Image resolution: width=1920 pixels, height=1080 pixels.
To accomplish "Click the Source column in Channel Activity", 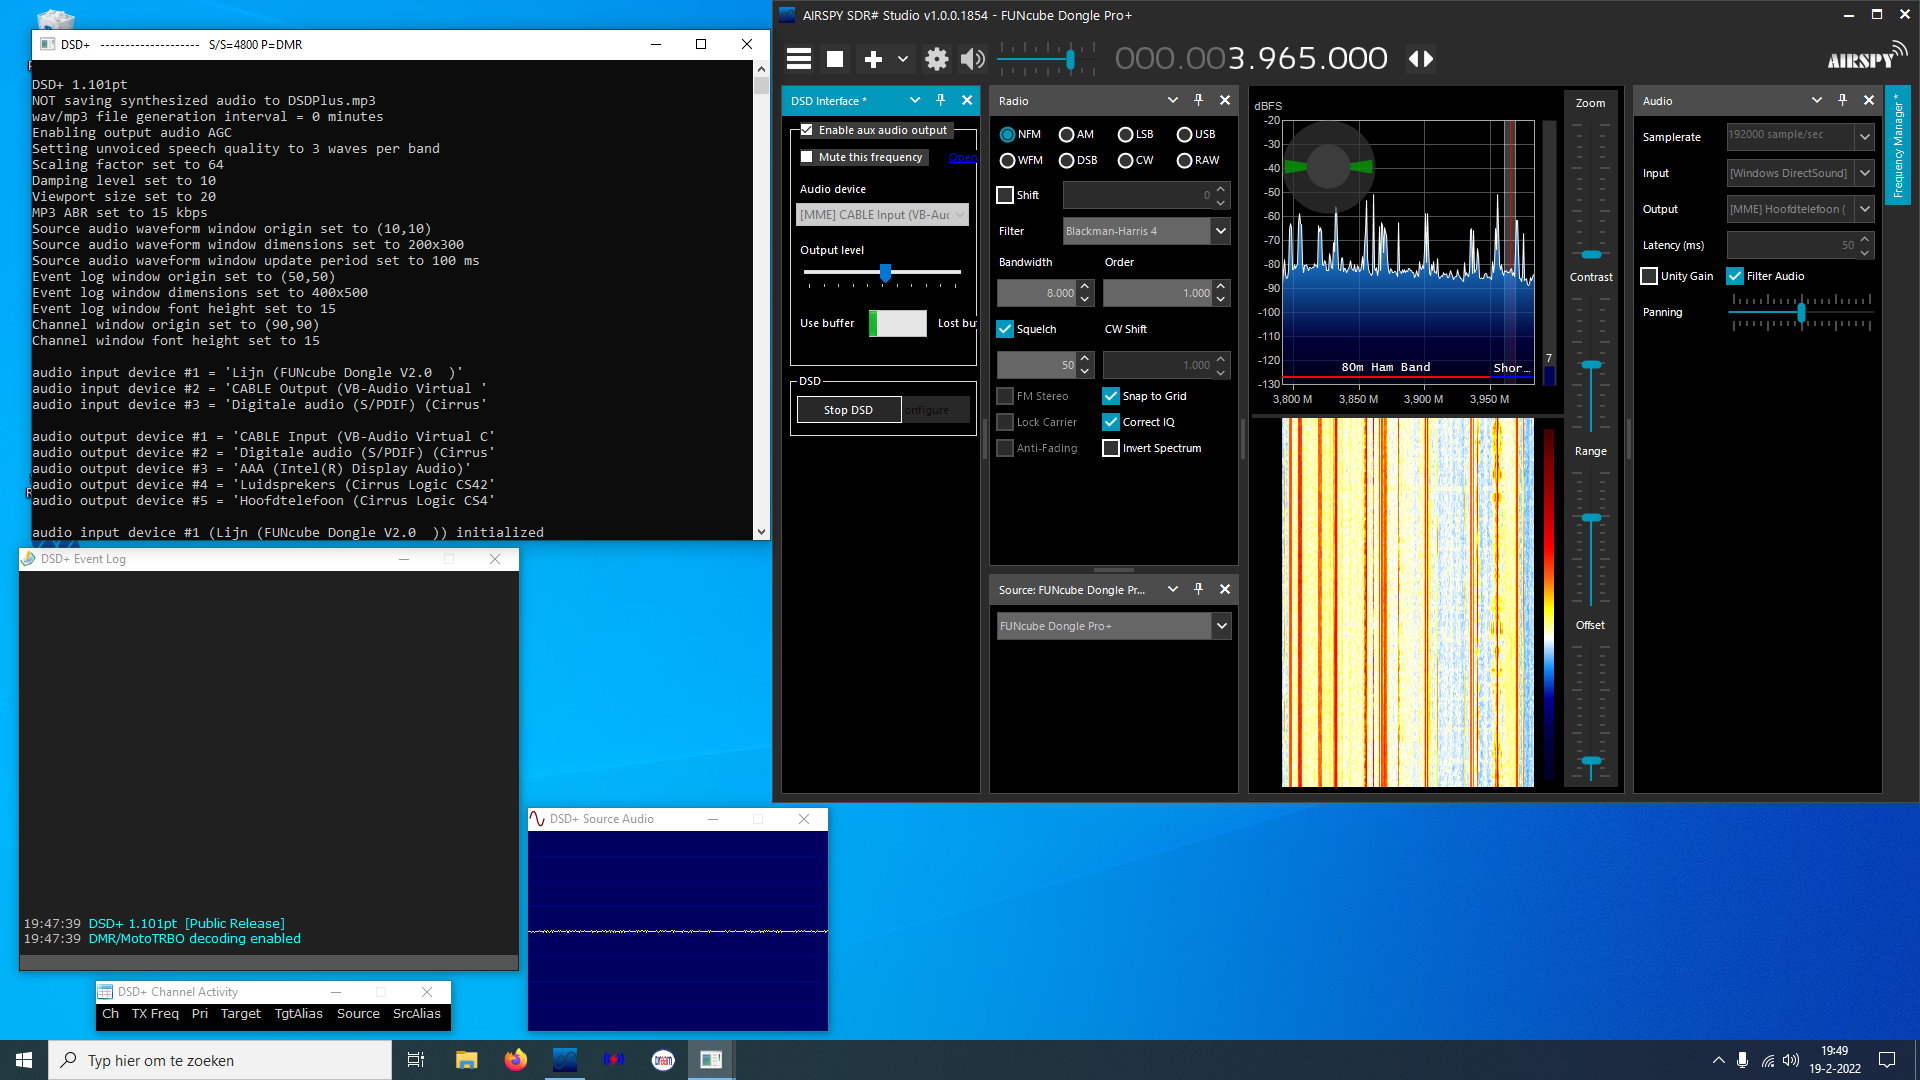I will [x=358, y=1014].
